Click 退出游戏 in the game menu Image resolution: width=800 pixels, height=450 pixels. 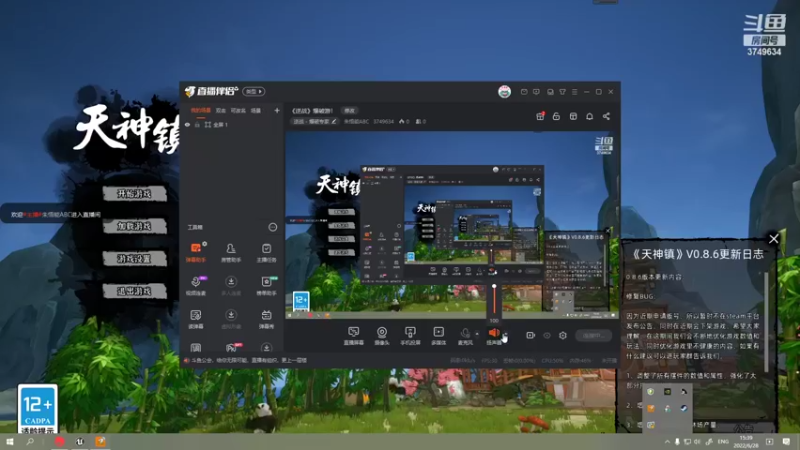pyautogui.click(x=135, y=291)
